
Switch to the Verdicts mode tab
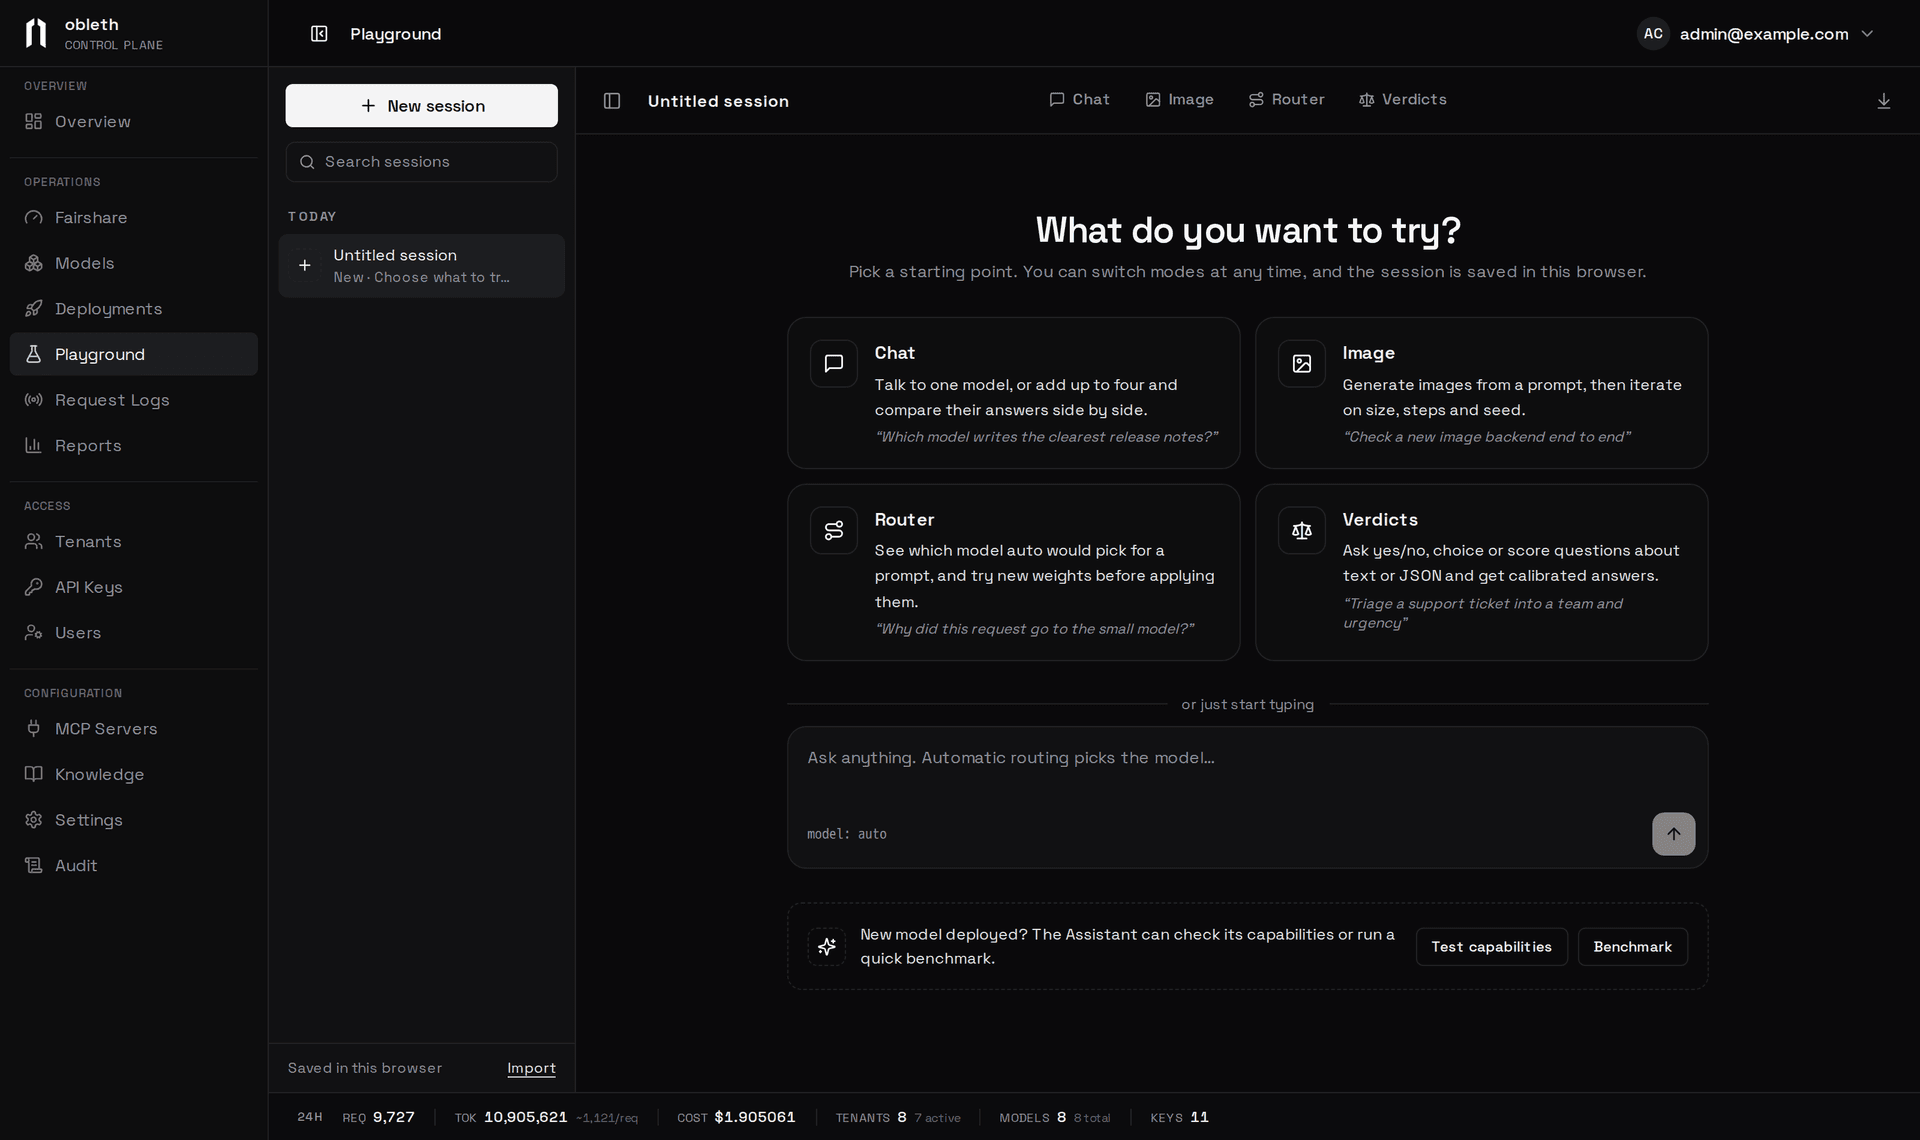point(1402,100)
